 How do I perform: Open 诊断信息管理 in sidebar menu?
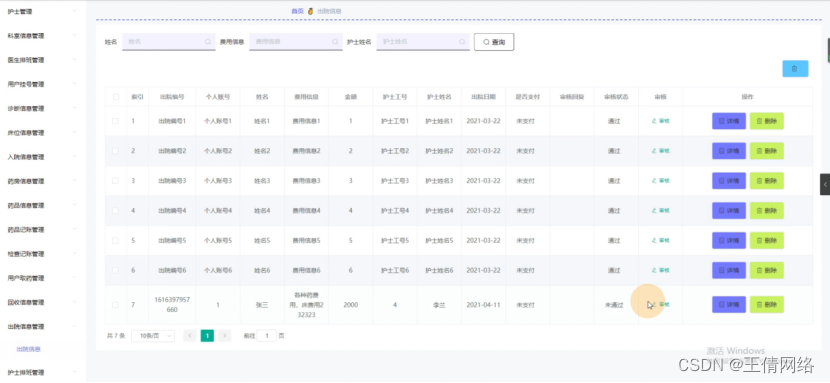click(x=42, y=108)
